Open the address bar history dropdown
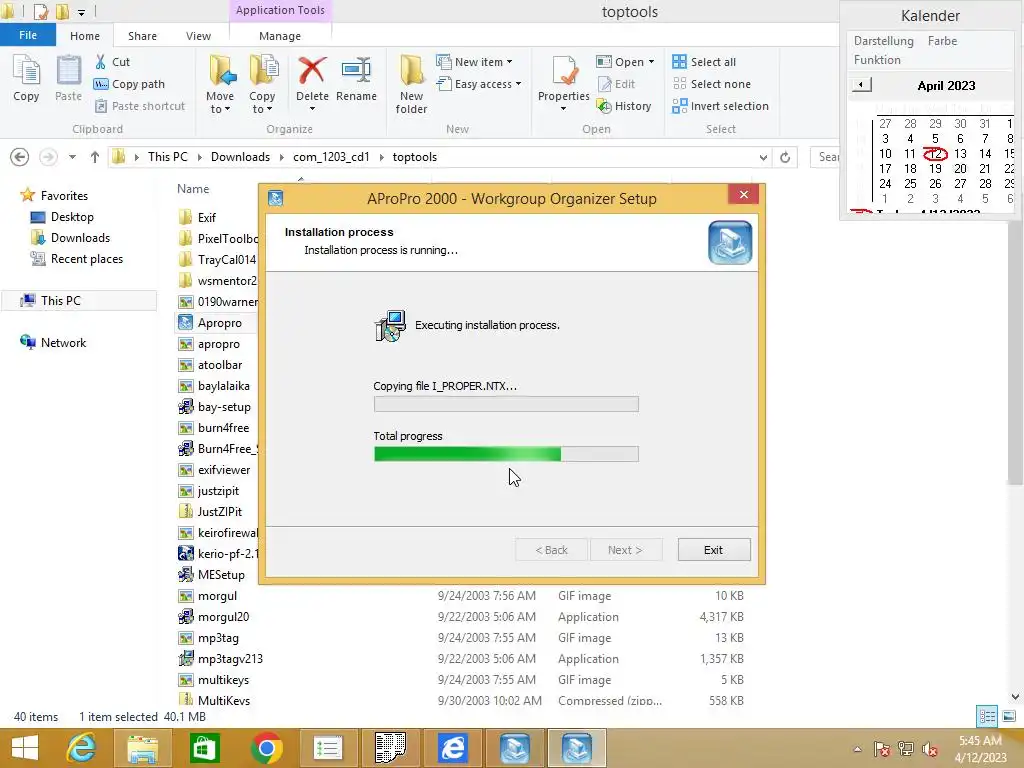1024x768 pixels. [x=763, y=157]
